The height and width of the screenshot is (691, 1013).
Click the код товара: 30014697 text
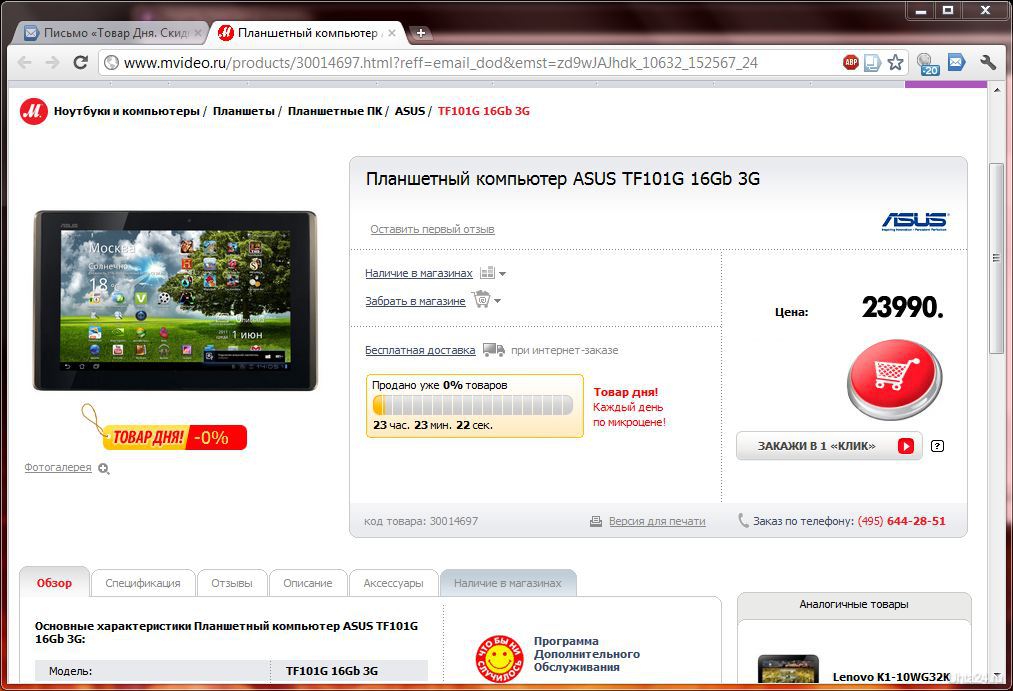coord(421,521)
